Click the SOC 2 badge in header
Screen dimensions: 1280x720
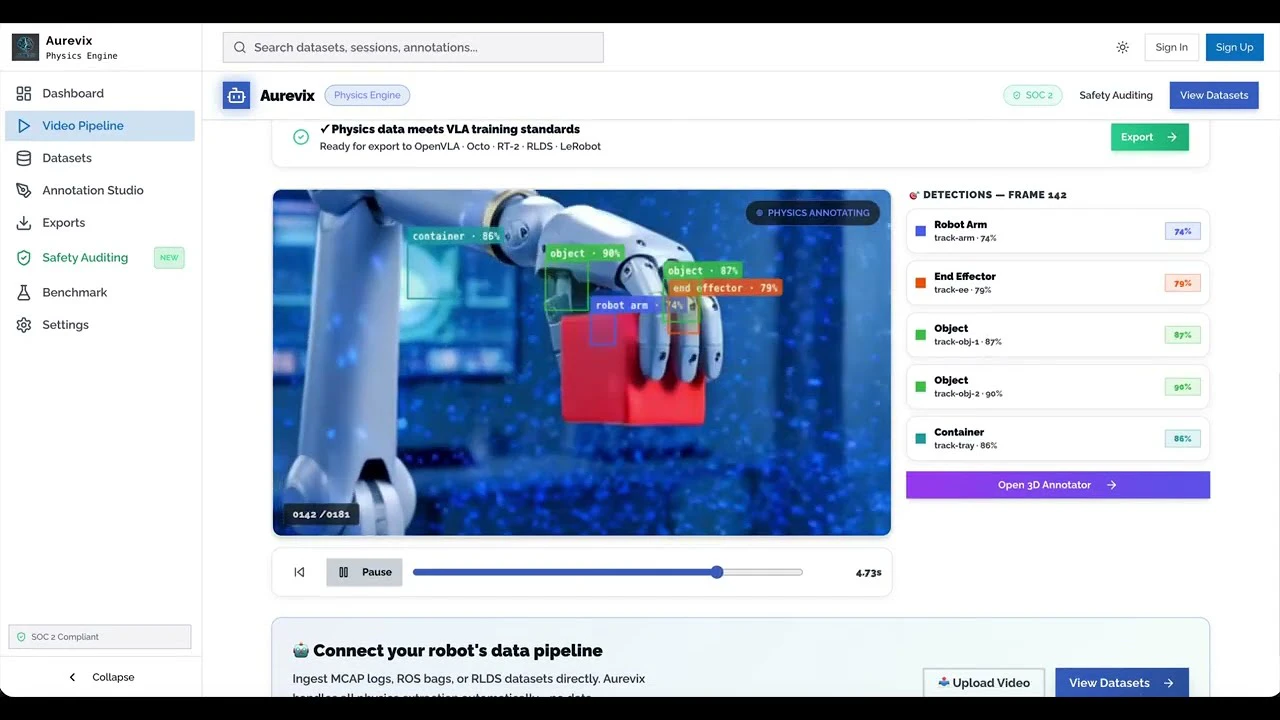click(x=1032, y=95)
